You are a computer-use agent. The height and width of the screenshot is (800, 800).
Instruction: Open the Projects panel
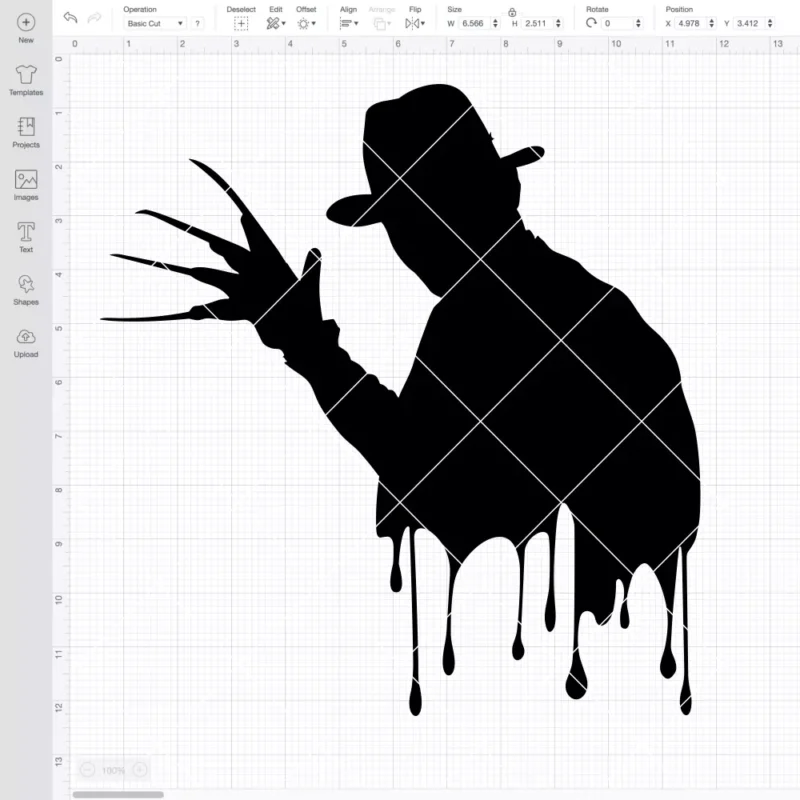[26, 133]
